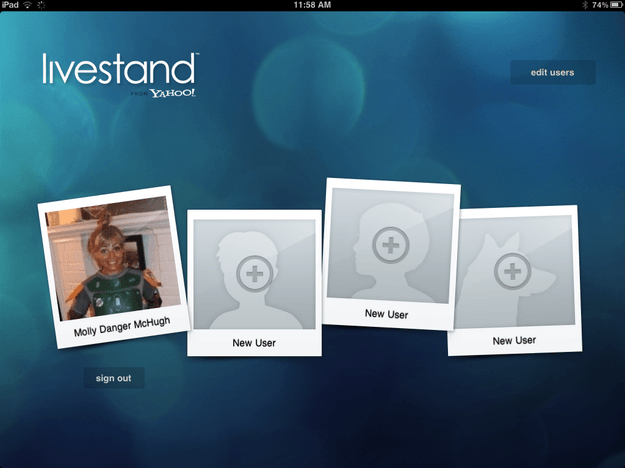Sign out of the current account
Screen dimensions: 625x468
pyautogui.click(x=114, y=378)
